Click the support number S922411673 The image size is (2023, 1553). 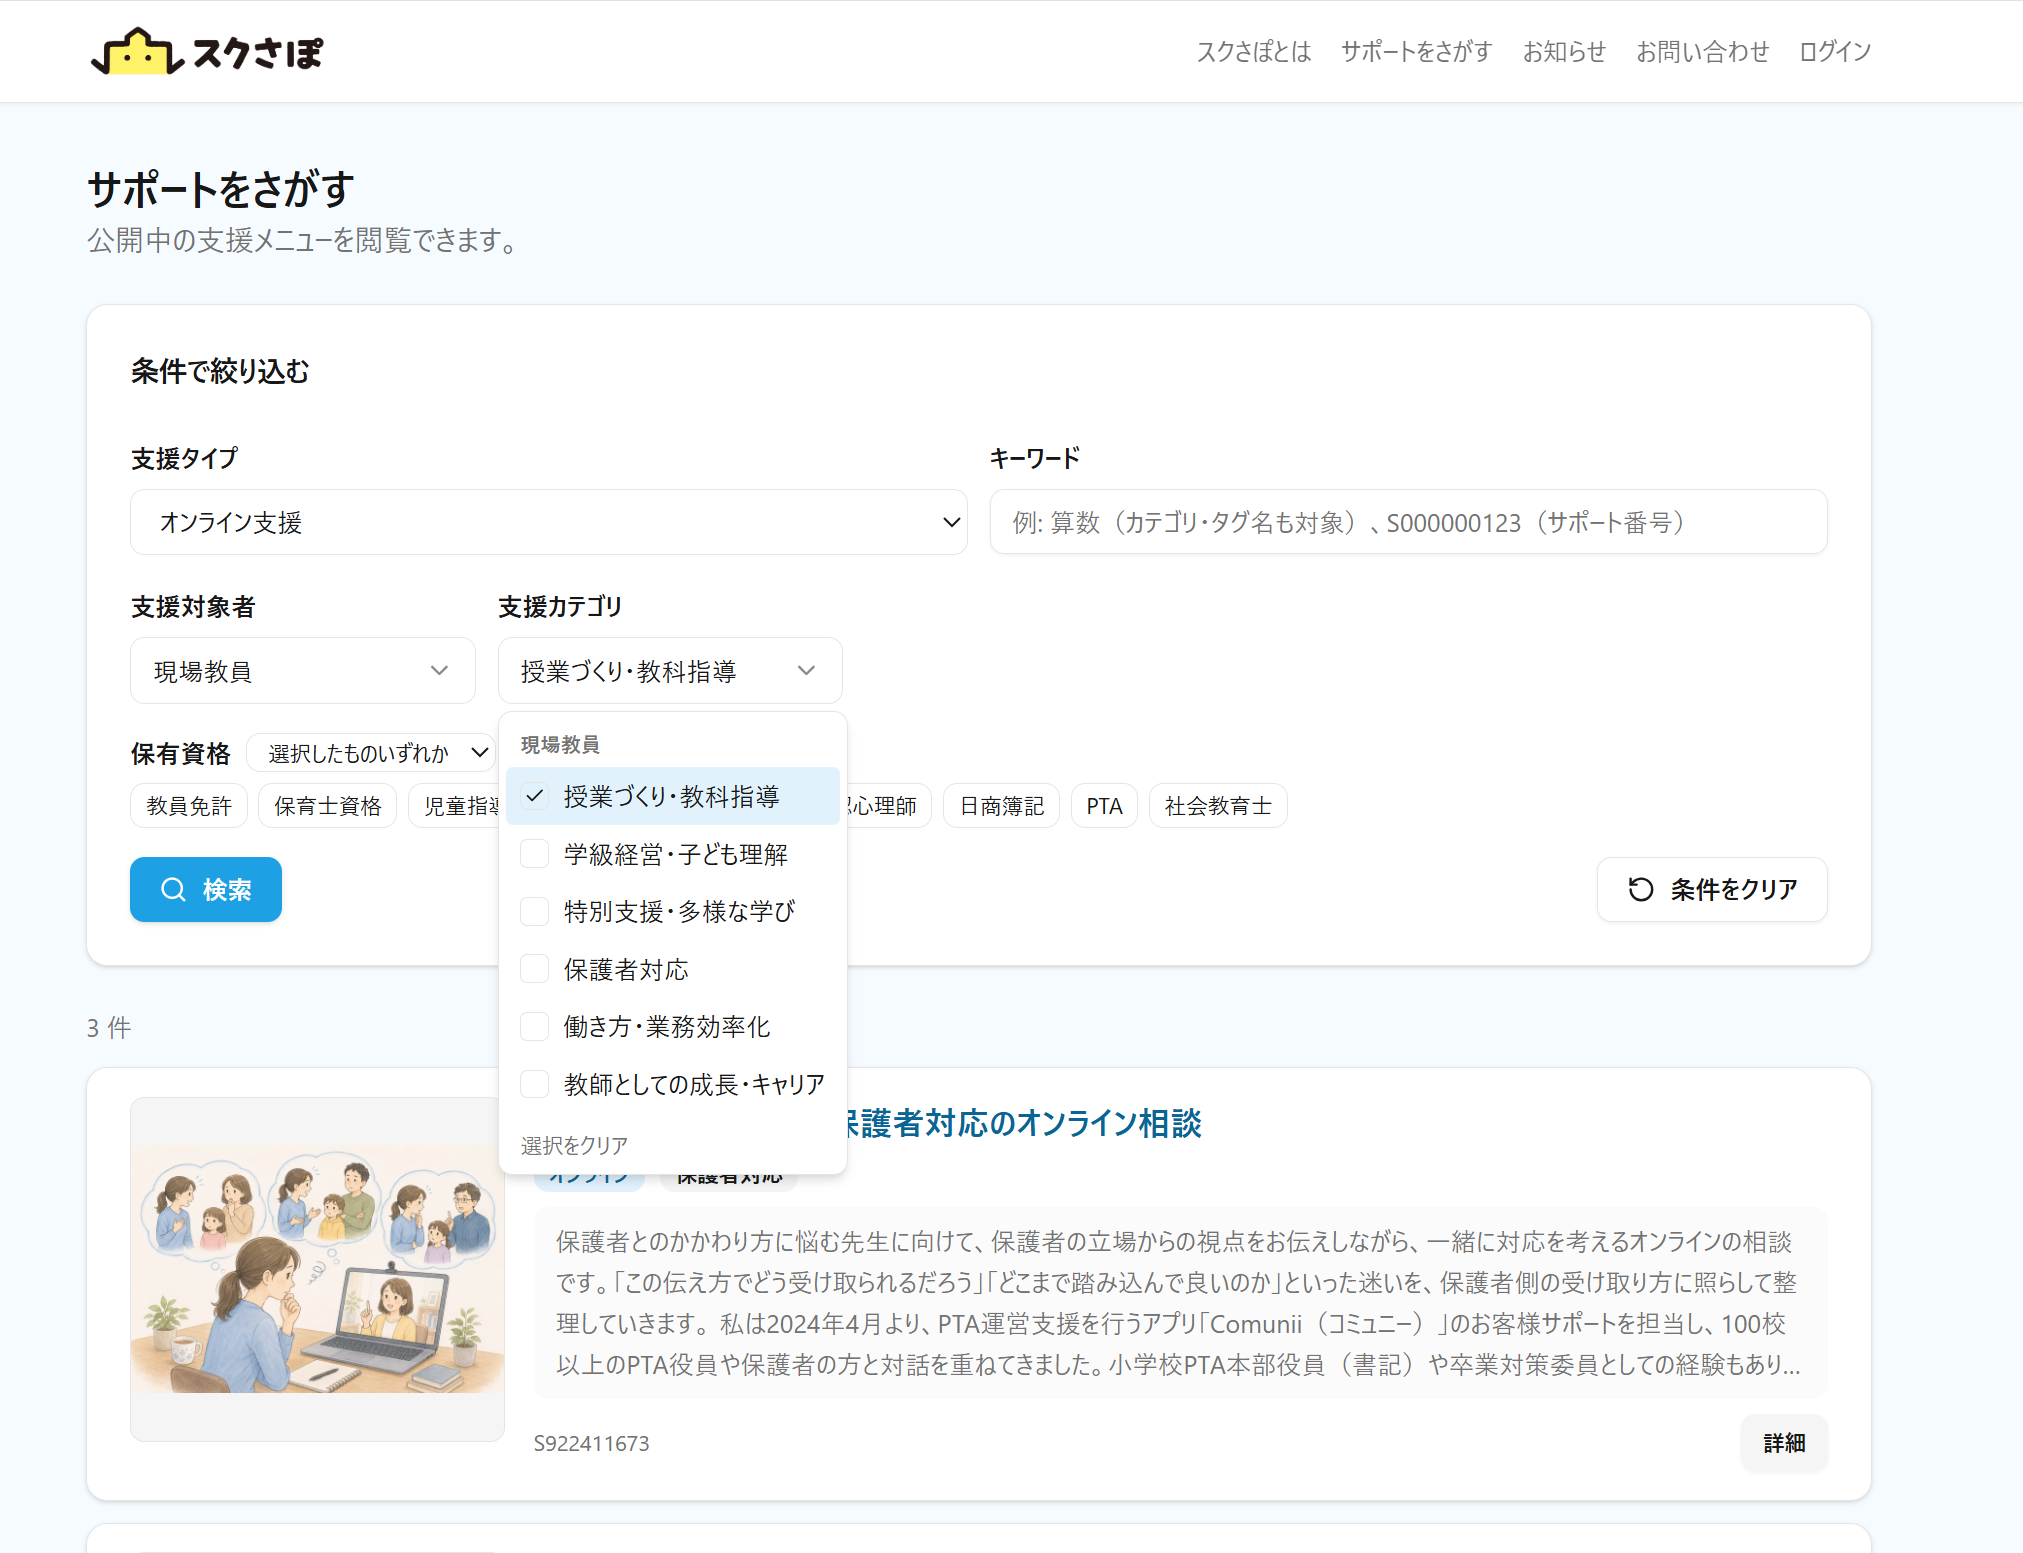pos(591,1443)
